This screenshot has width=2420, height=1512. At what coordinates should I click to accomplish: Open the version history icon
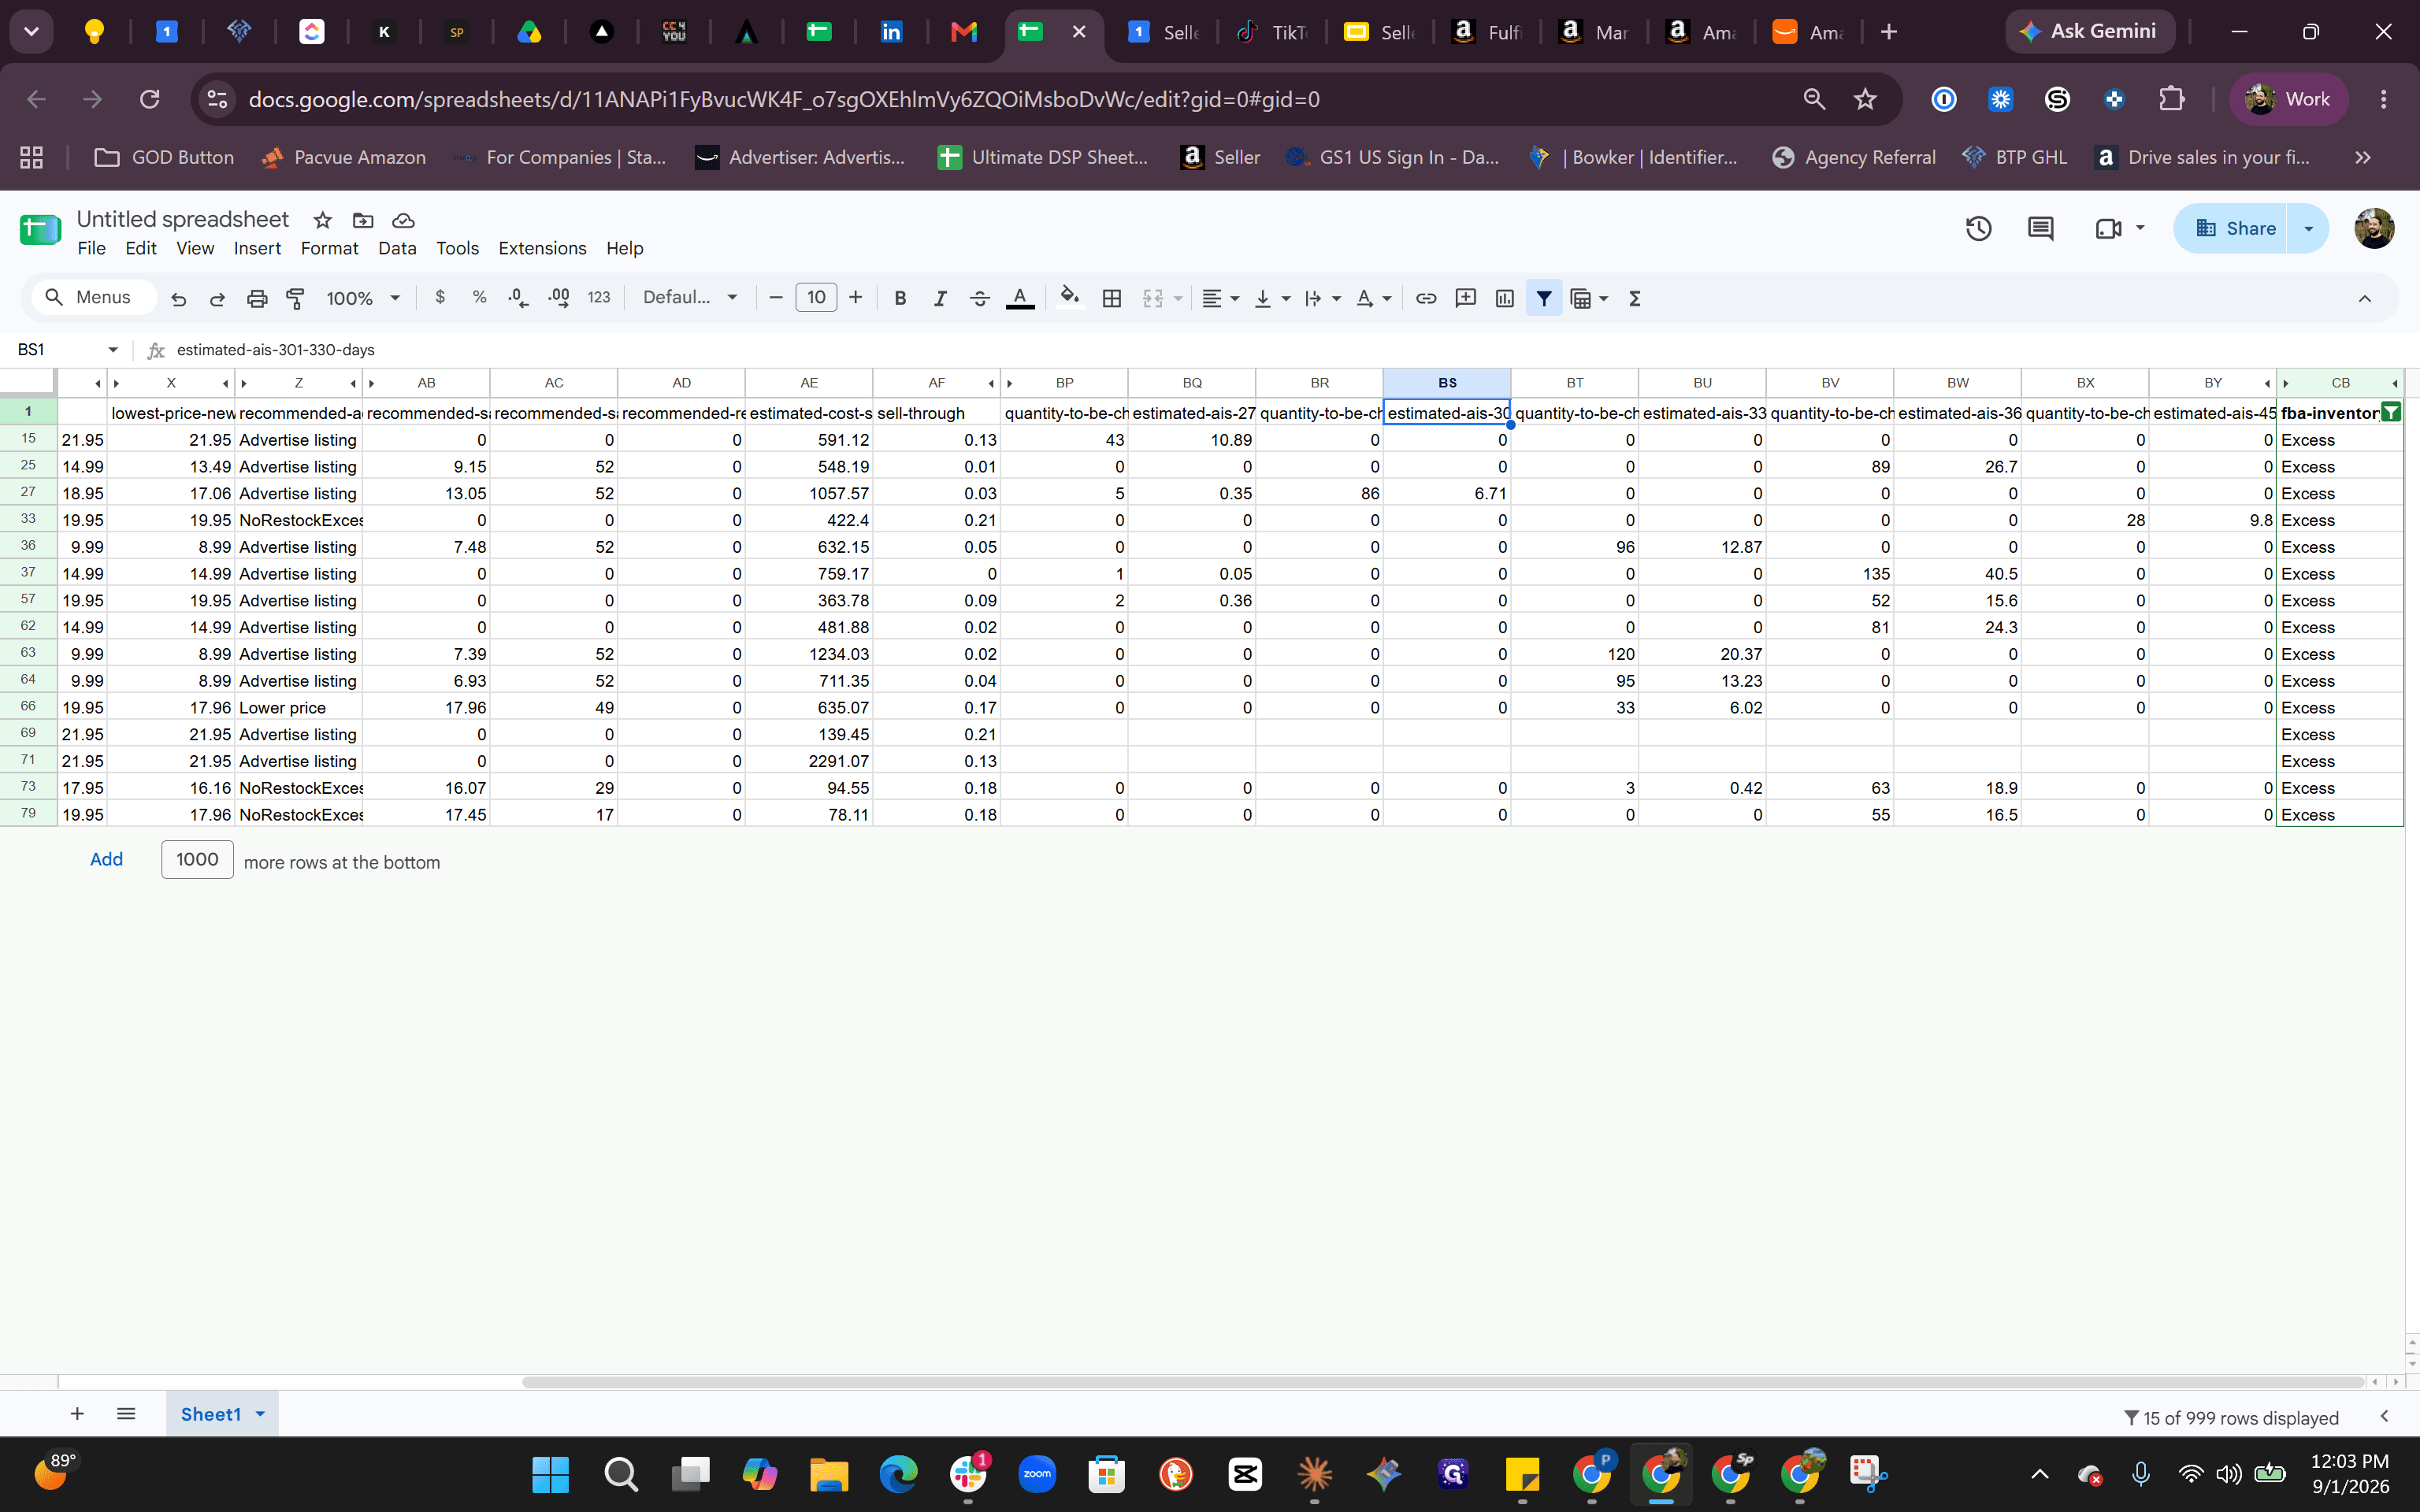tap(1978, 228)
